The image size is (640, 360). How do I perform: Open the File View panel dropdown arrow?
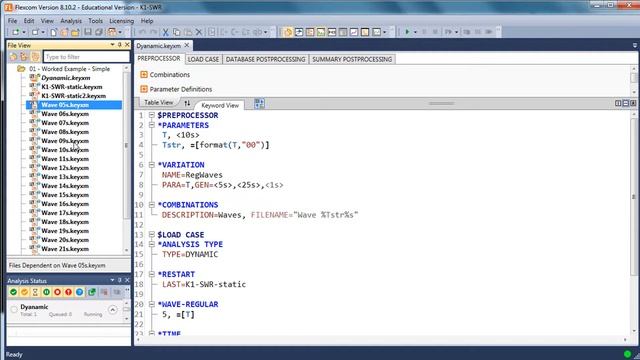coord(112,45)
